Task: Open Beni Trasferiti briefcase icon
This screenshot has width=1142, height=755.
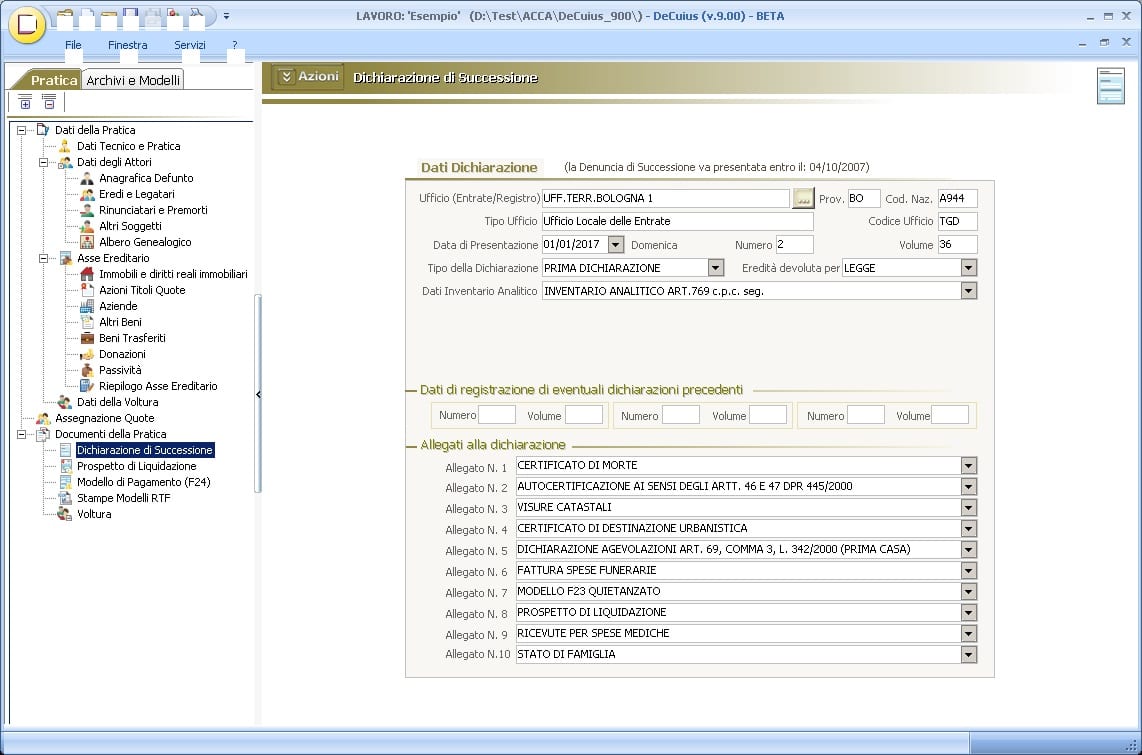Action: 87,339
